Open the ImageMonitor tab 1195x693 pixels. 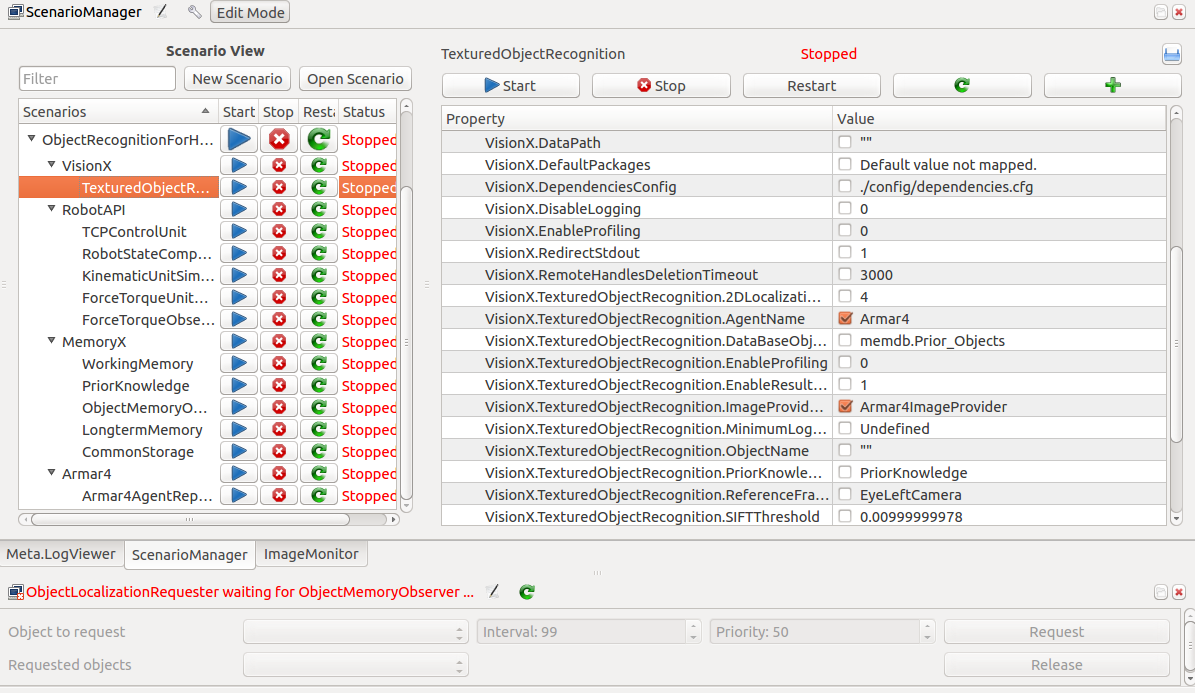[x=311, y=554]
